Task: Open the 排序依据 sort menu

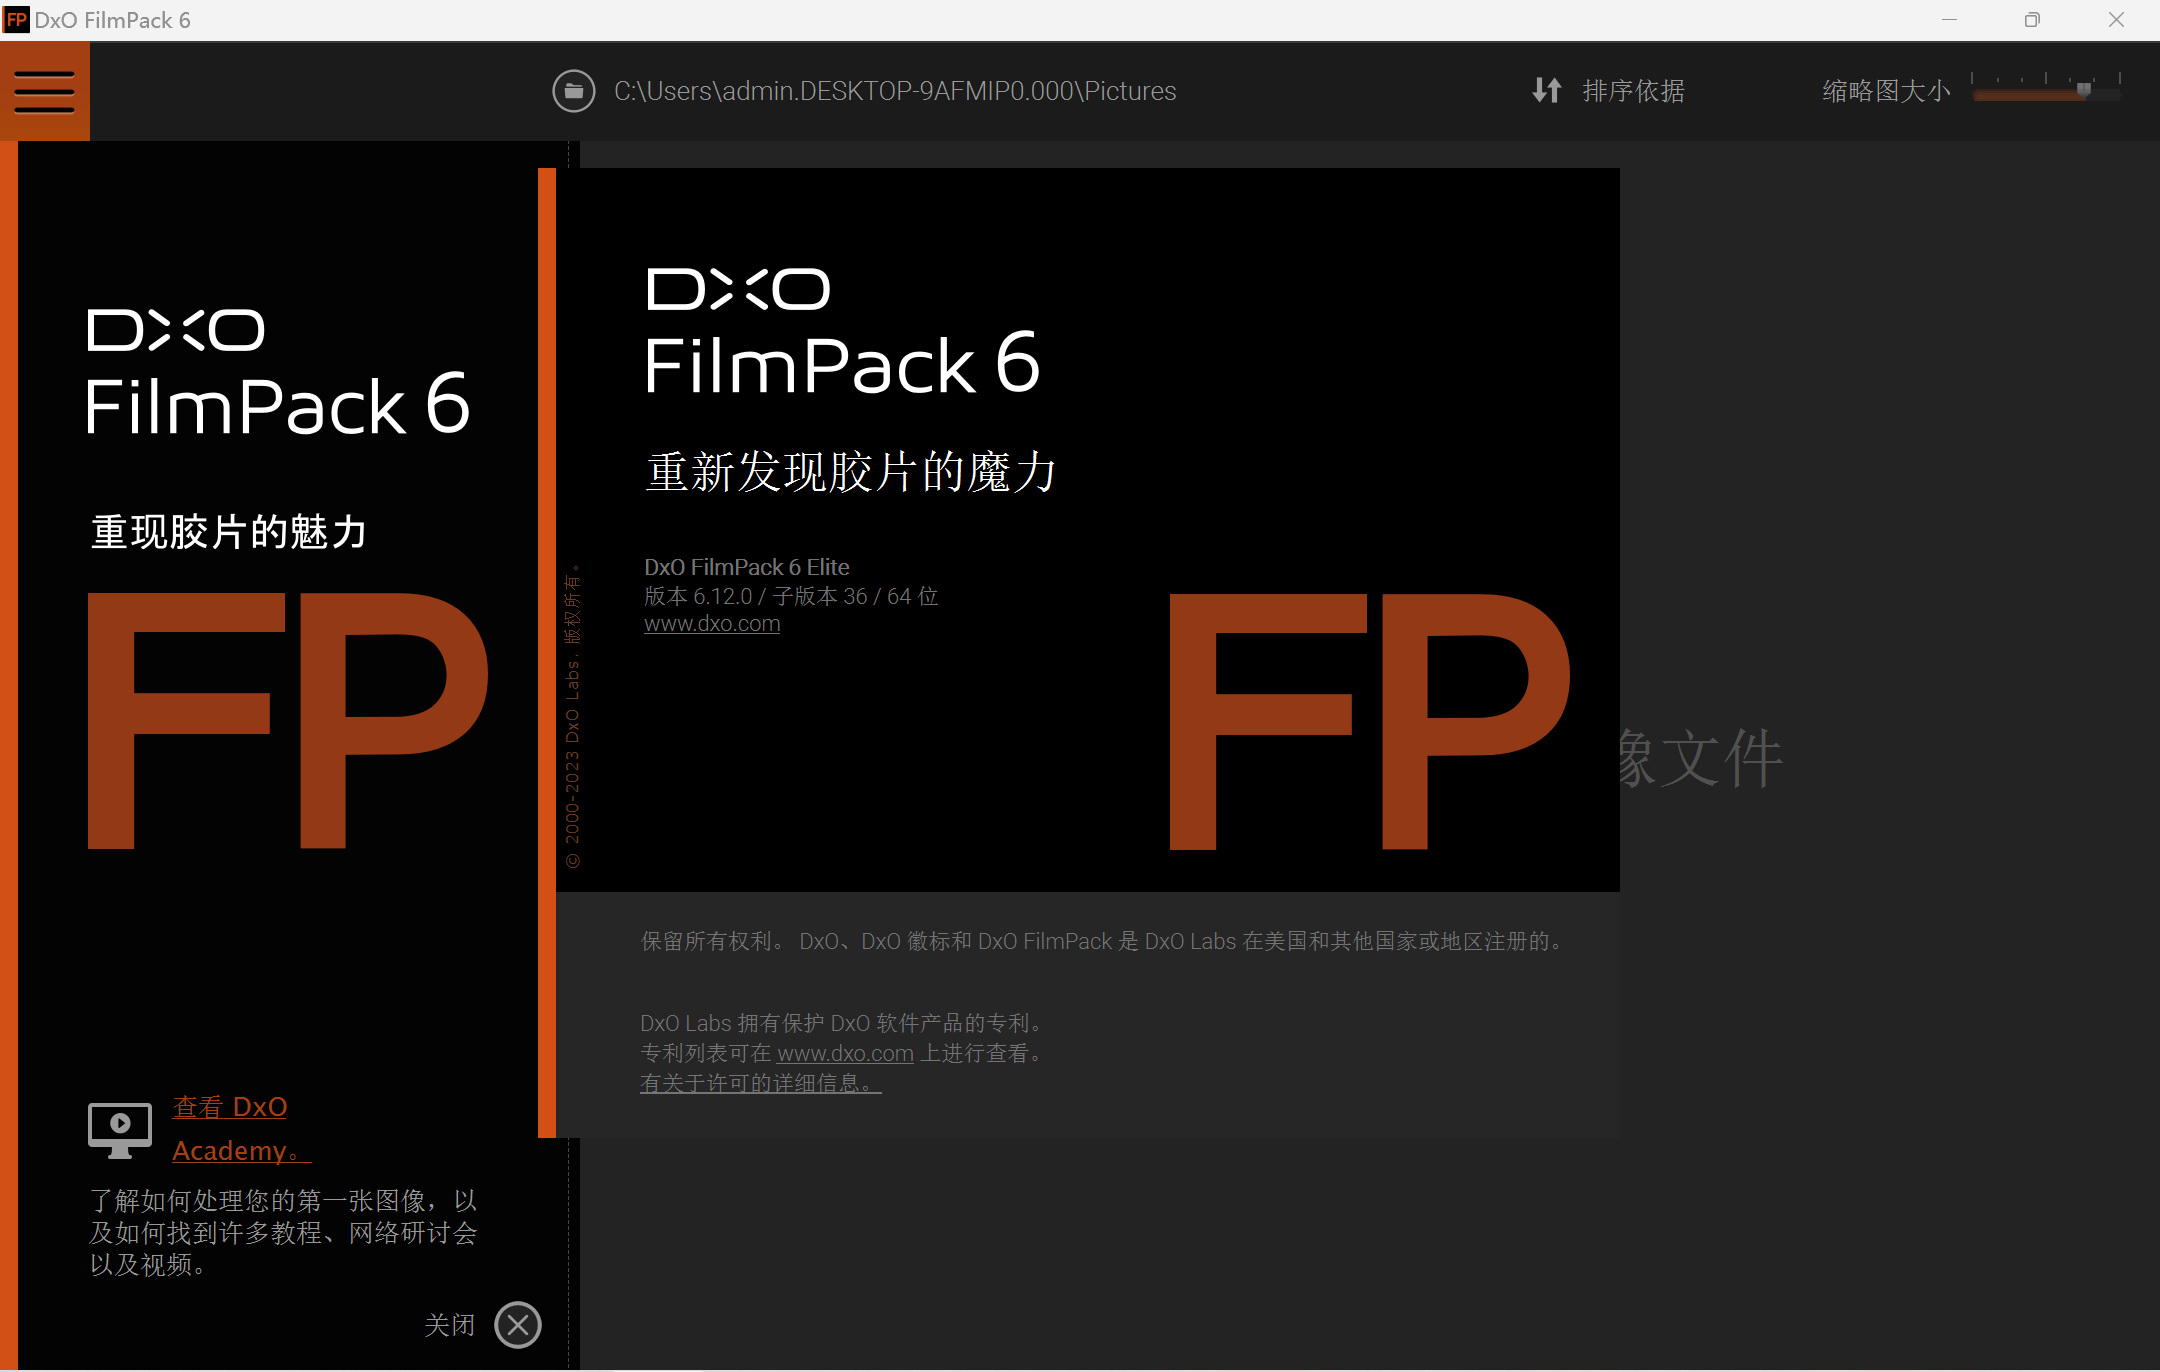Action: [x=1634, y=91]
